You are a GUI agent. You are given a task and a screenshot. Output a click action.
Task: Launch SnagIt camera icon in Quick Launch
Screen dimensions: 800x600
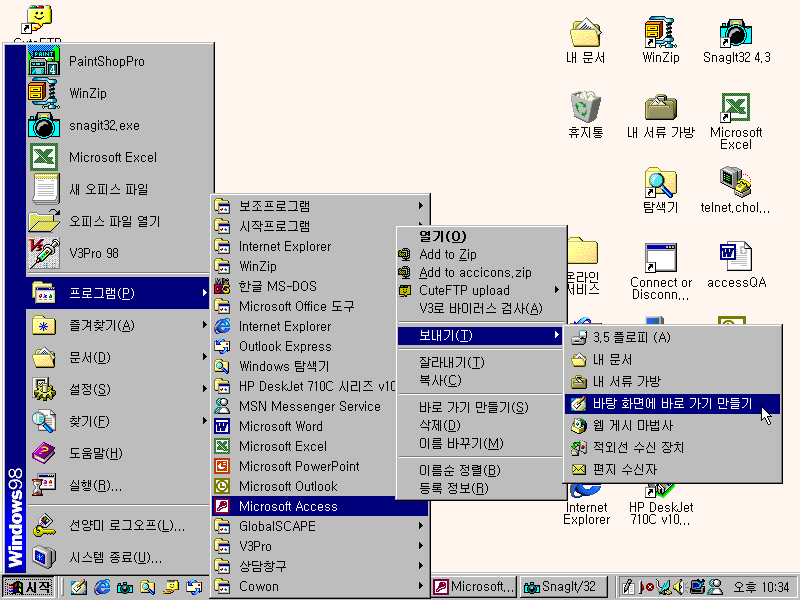point(125,587)
